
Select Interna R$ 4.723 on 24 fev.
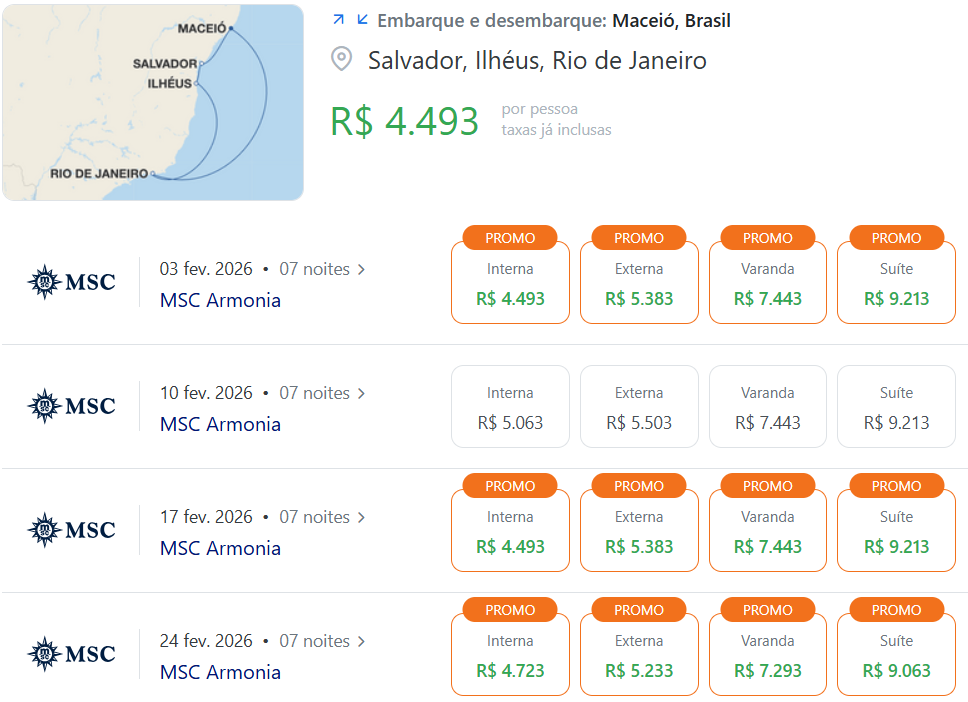(x=510, y=654)
